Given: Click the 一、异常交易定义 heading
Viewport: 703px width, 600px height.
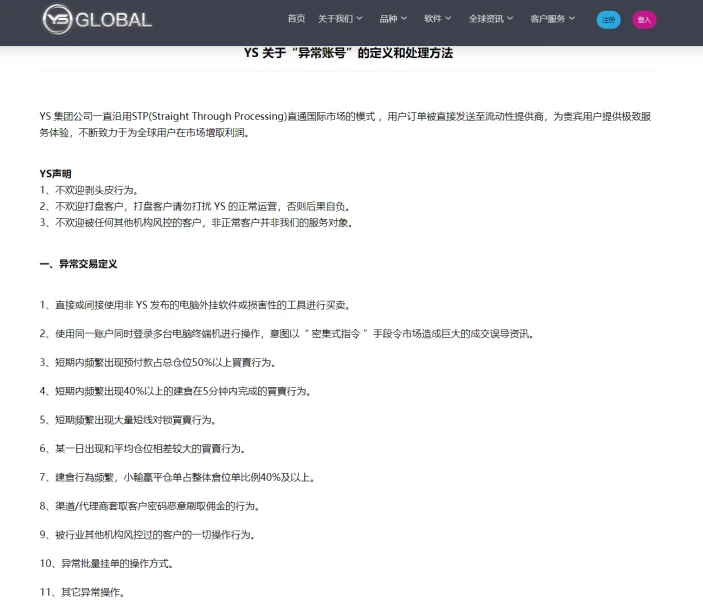Looking at the screenshot, I should click(78, 264).
